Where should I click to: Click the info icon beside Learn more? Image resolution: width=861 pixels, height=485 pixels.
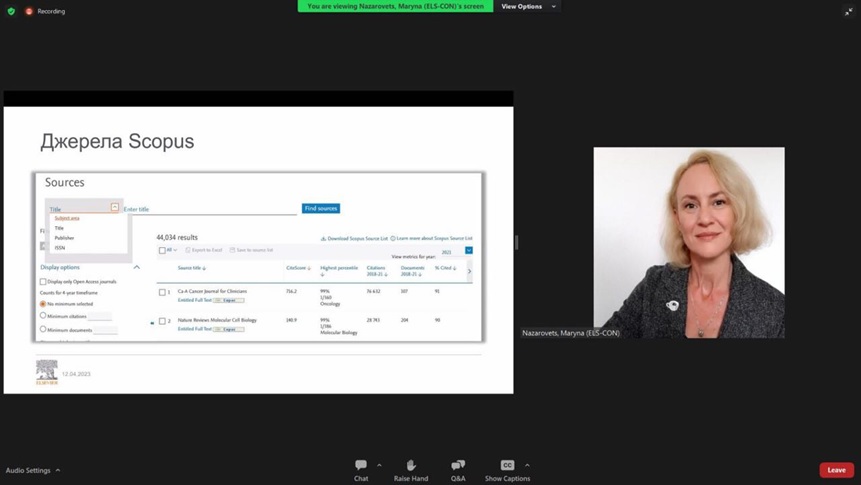(393, 238)
